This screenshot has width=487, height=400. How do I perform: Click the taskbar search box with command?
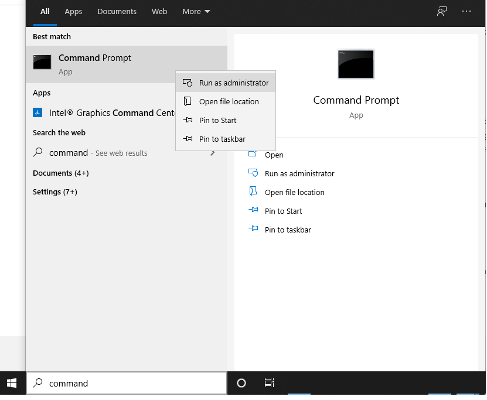pyautogui.click(x=126, y=383)
